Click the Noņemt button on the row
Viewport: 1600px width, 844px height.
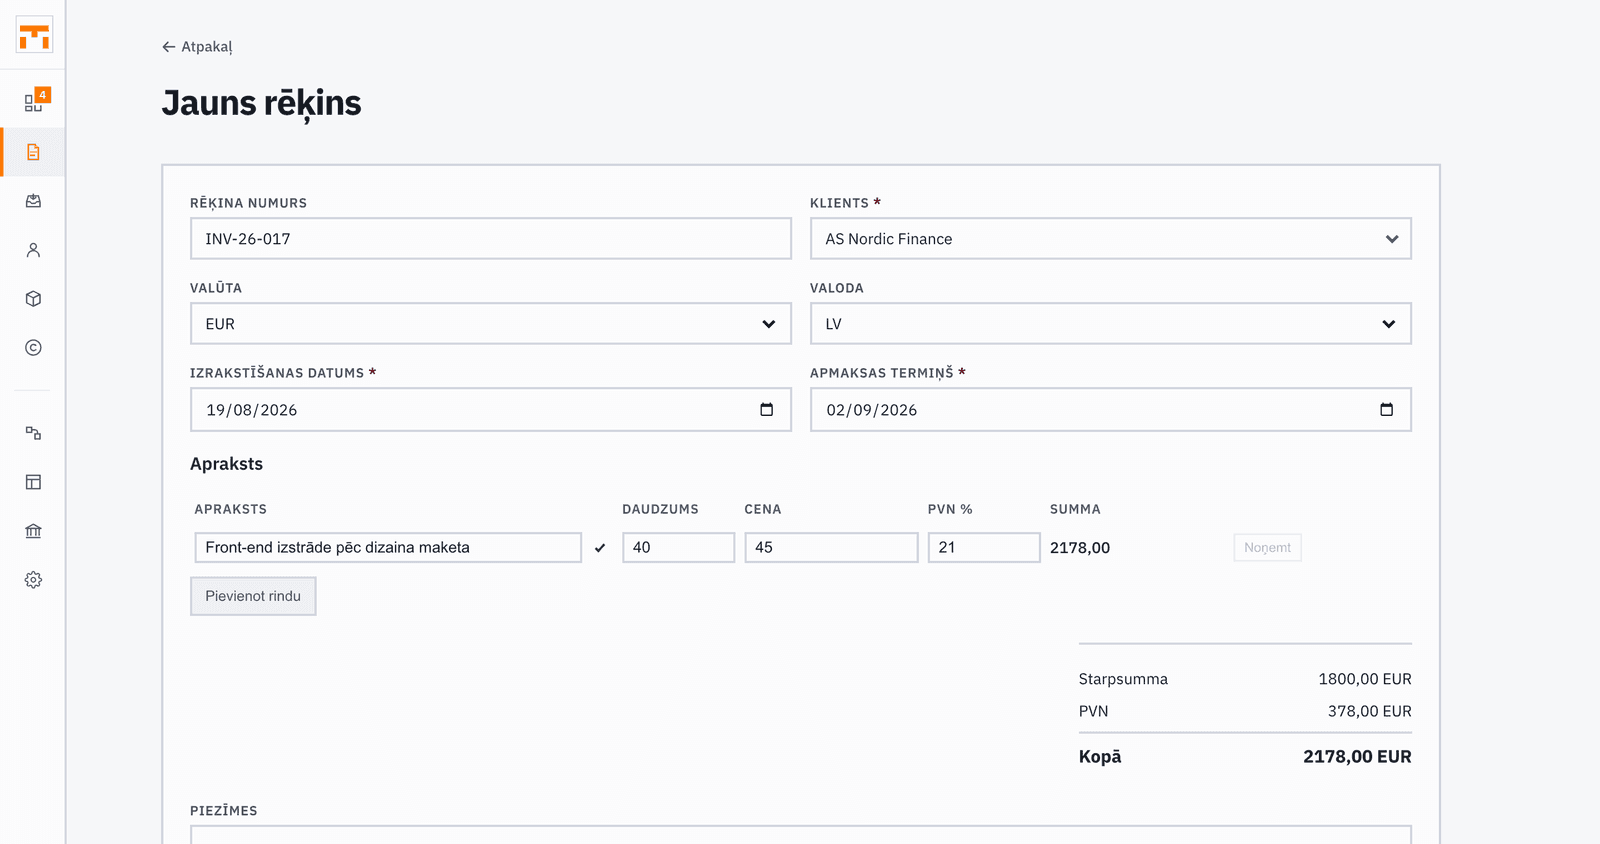pyautogui.click(x=1267, y=548)
